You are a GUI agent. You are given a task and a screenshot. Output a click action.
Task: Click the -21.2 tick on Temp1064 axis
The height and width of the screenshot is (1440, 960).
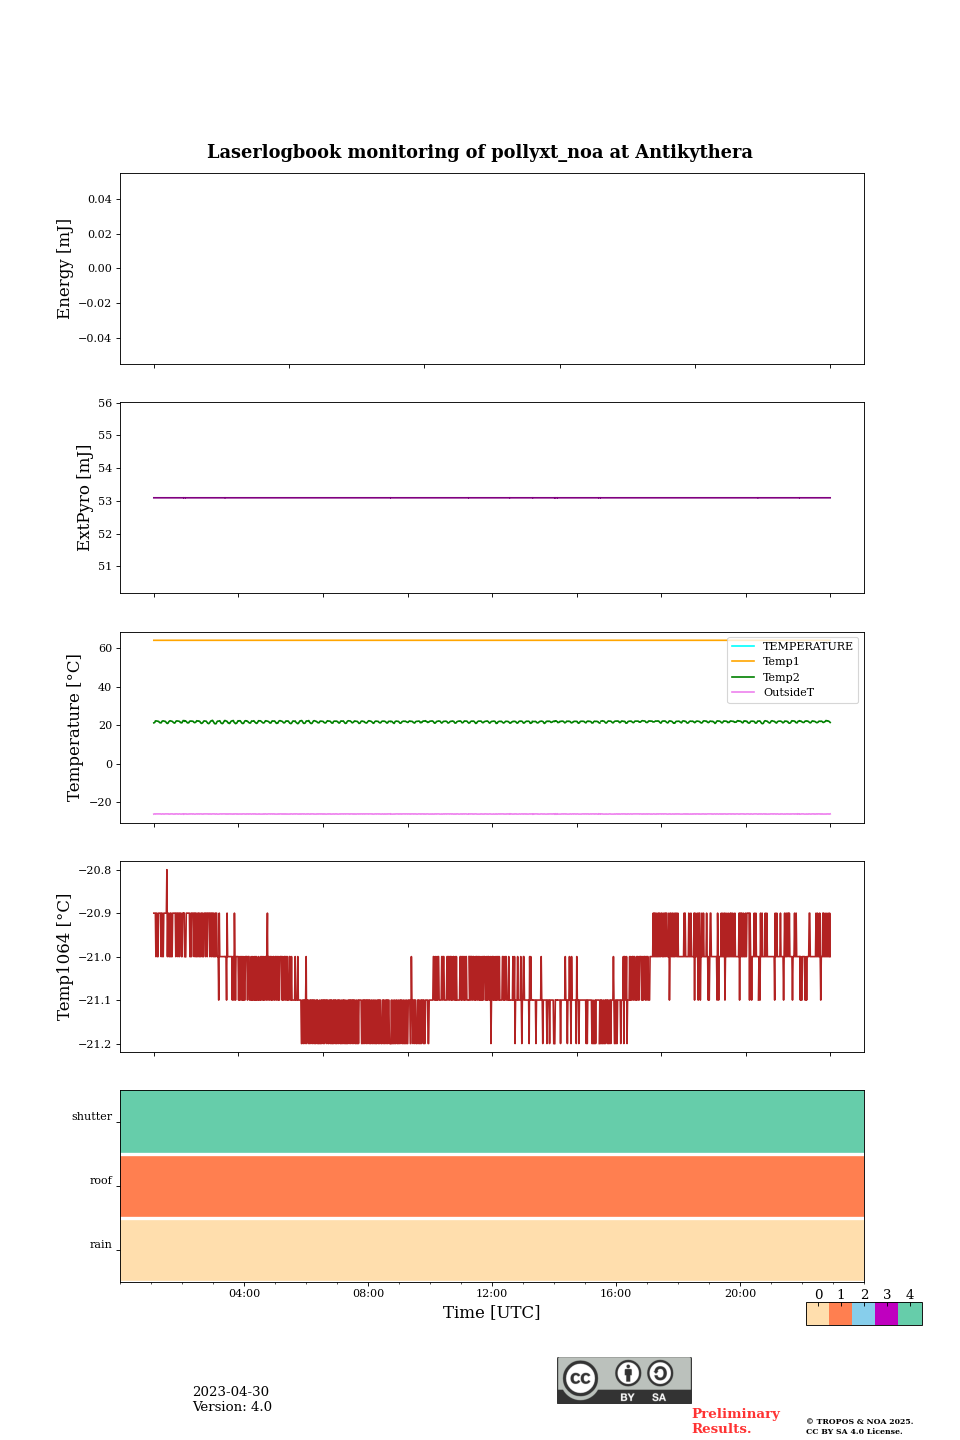(x=96, y=1044)
